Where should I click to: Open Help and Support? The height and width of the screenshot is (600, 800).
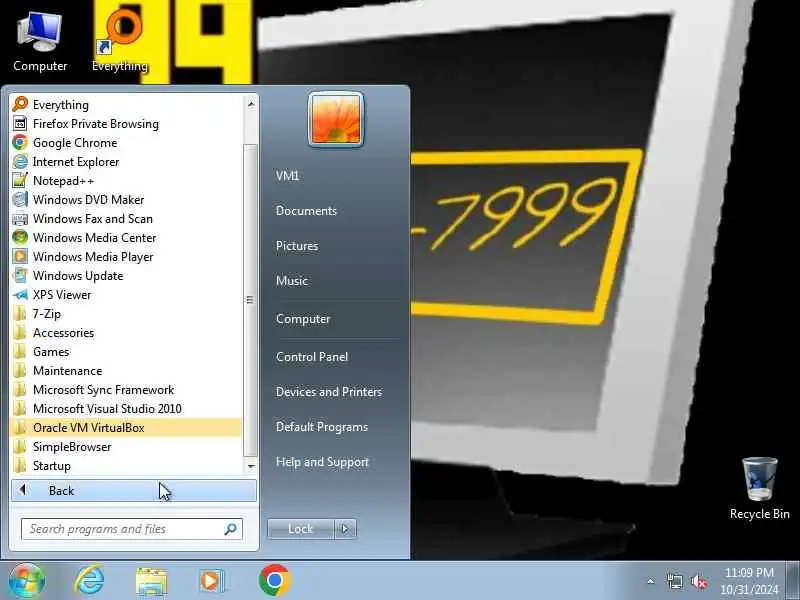point(322,462)
